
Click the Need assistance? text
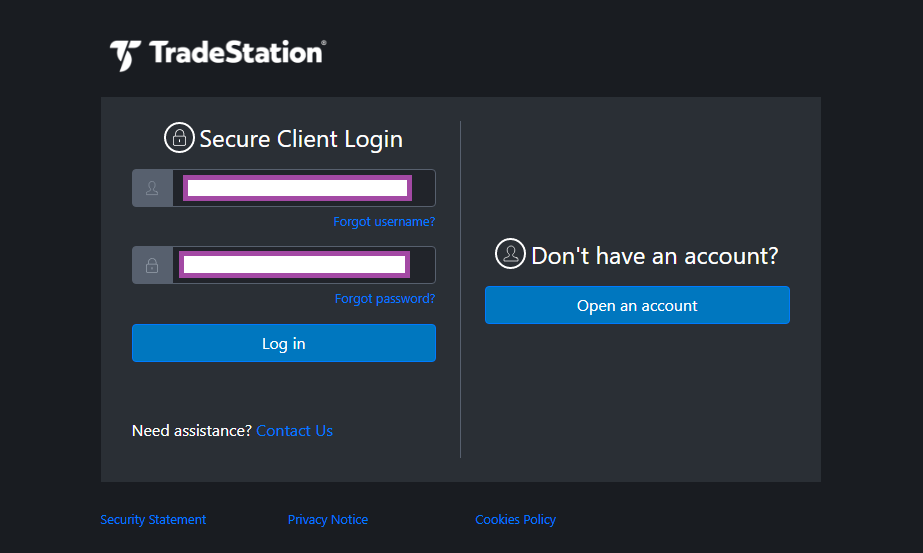click(192, 431)
